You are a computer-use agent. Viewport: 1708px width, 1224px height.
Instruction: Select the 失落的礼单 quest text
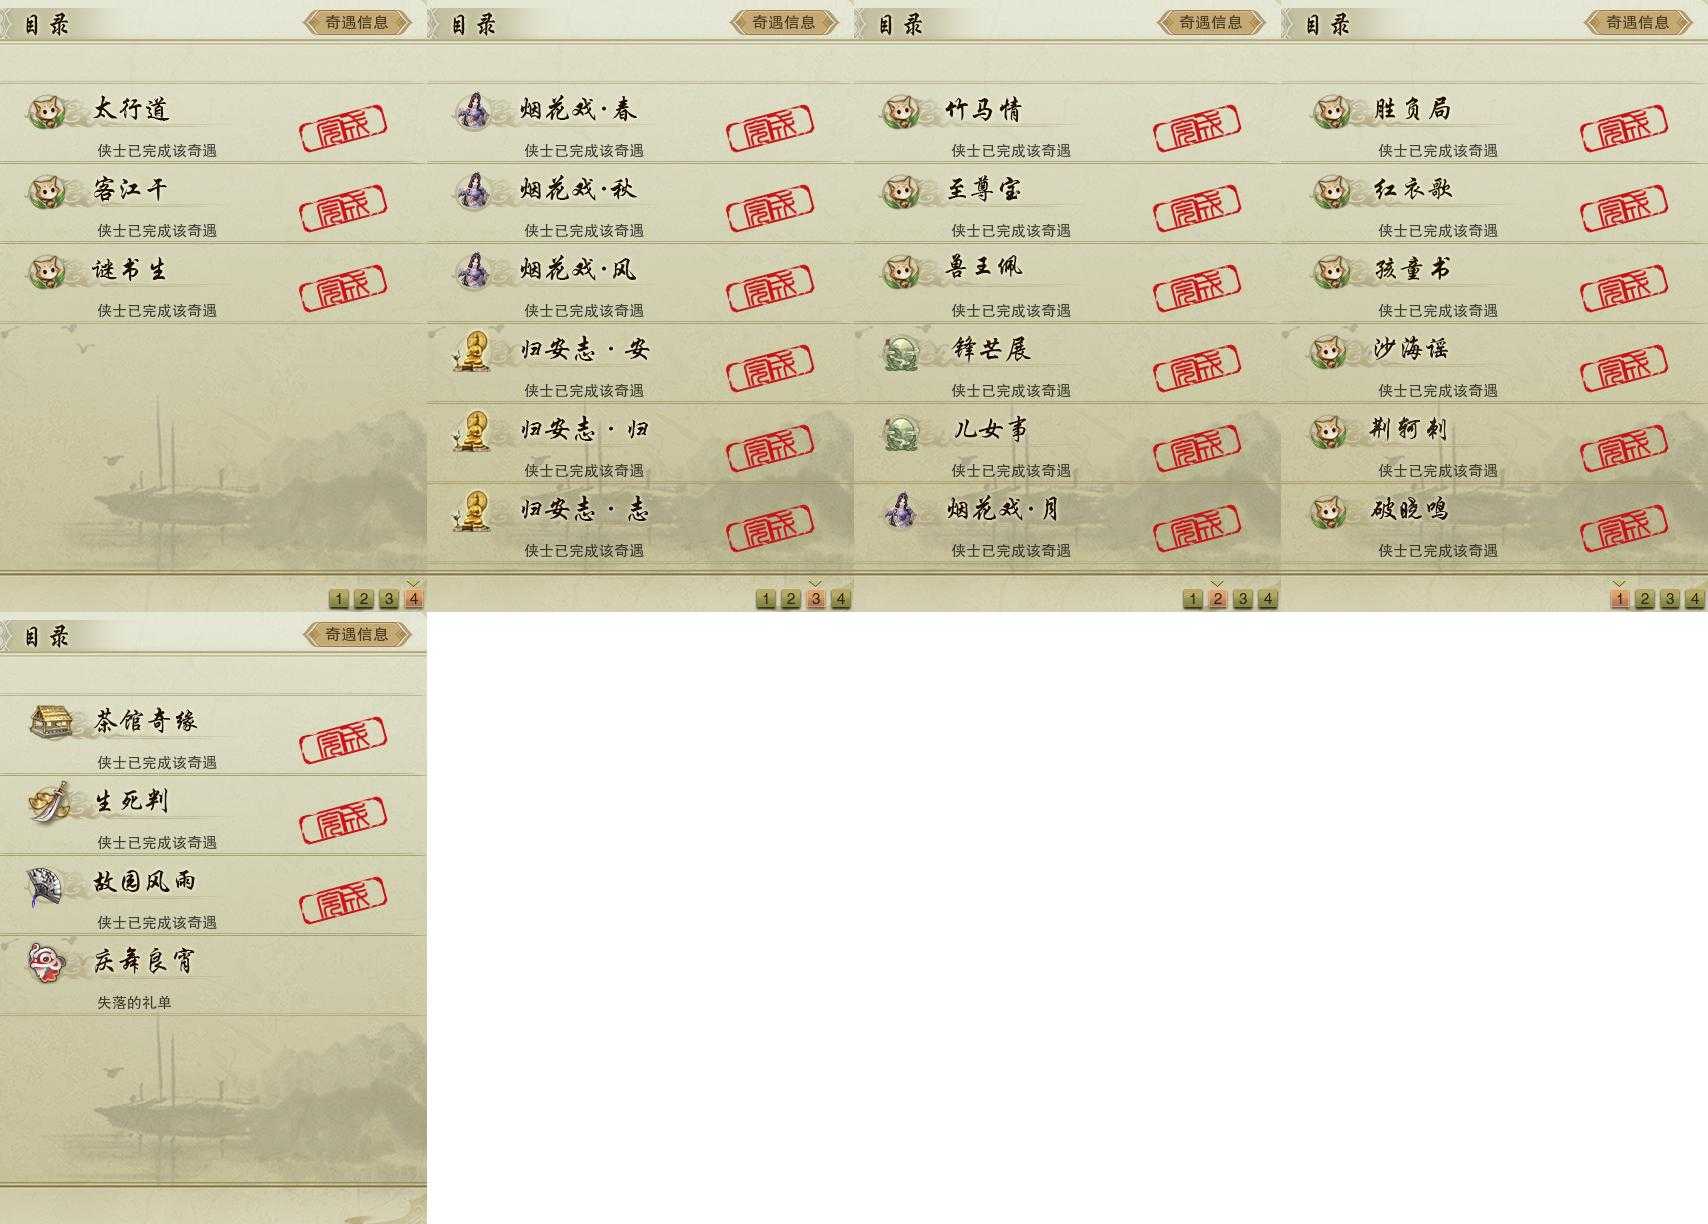coord(134,1002)
